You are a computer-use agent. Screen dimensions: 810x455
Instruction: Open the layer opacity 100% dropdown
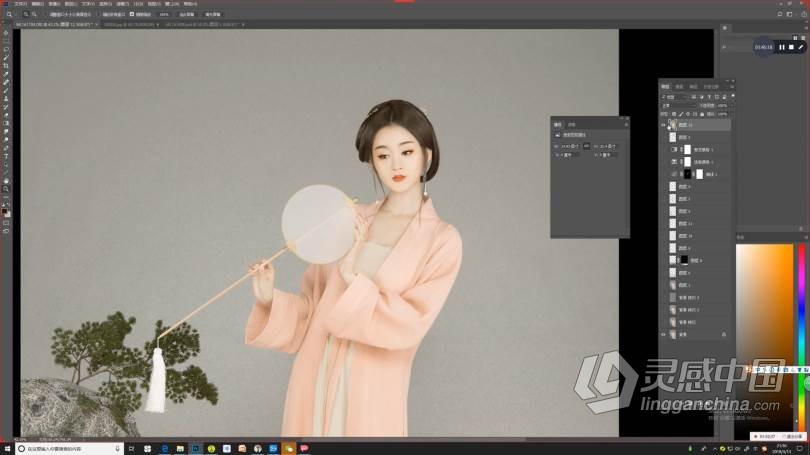click(x=723, y=106)
